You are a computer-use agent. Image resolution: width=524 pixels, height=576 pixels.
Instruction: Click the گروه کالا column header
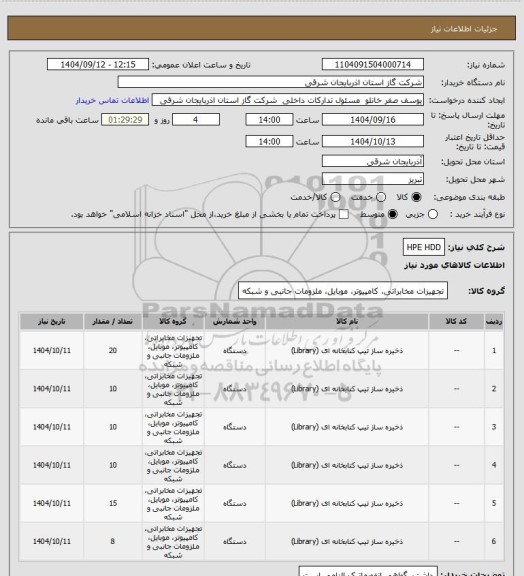pyautogui.click(x=173, y=321)
